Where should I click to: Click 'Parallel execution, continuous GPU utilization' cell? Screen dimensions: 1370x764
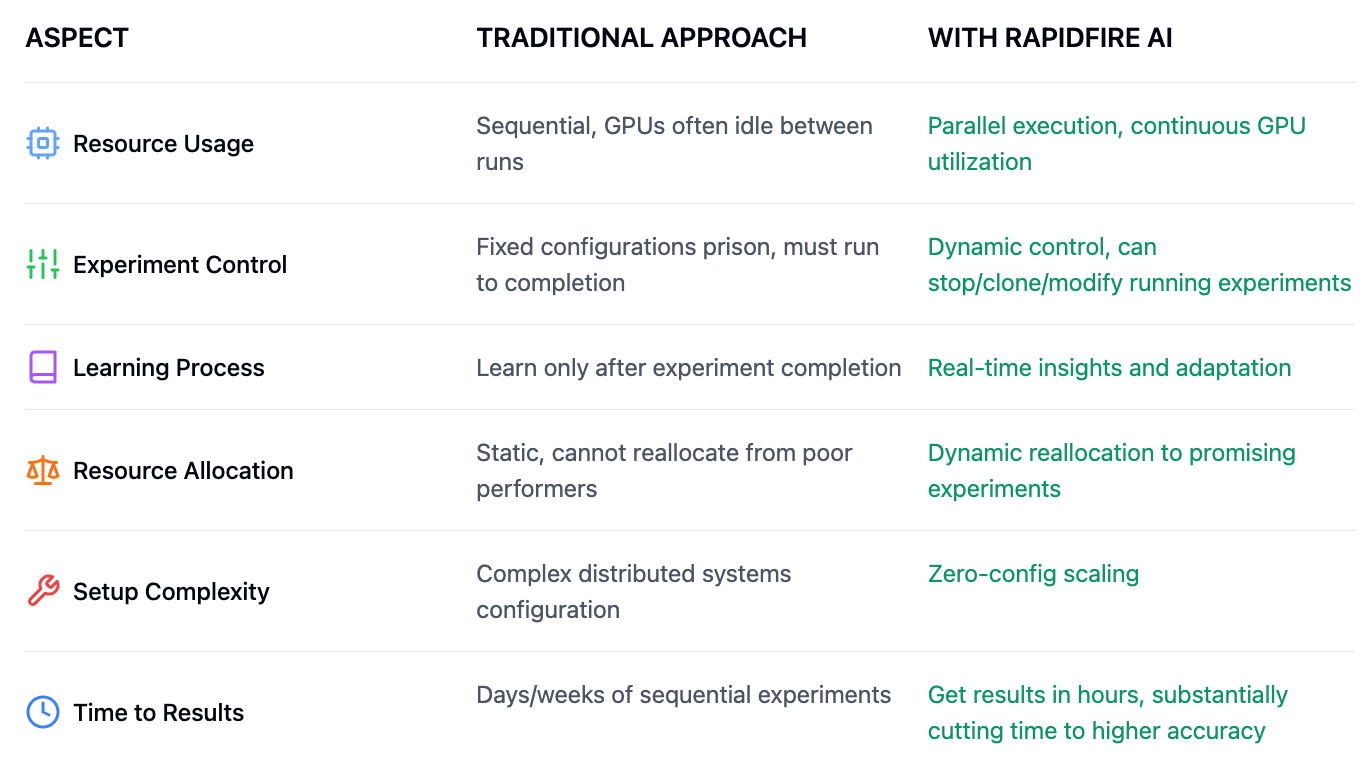pyautogui.click(x=1116, y=144)
